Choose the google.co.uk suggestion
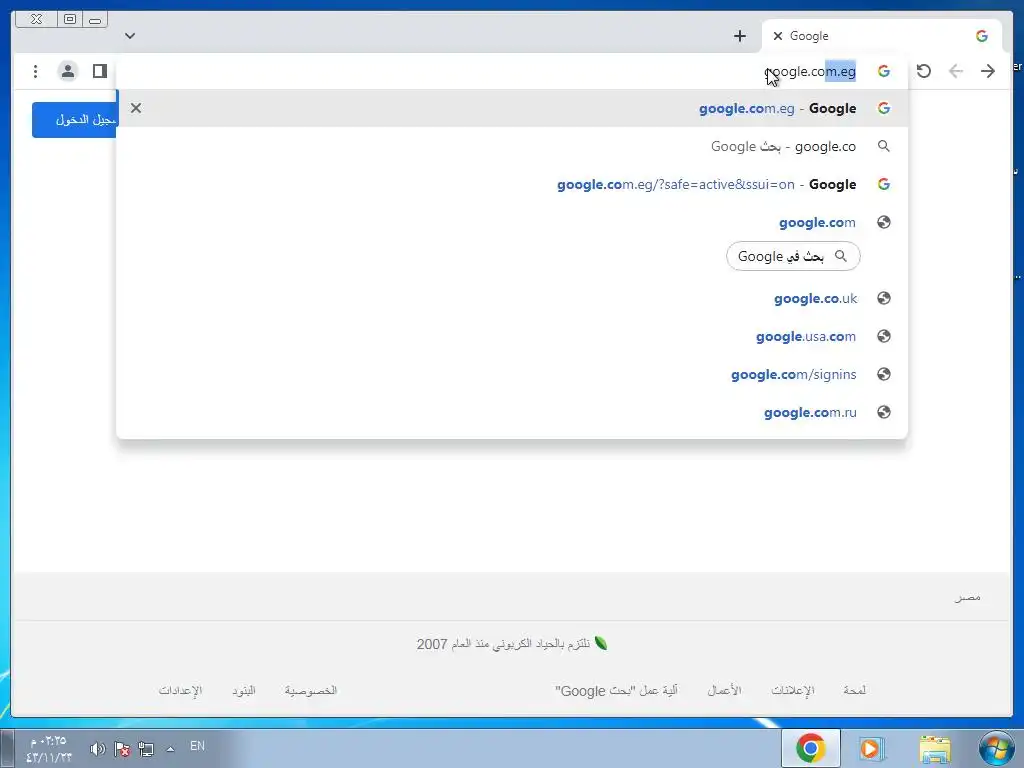The width and height of the screenshot is (1024, 768). pos(512,298)
